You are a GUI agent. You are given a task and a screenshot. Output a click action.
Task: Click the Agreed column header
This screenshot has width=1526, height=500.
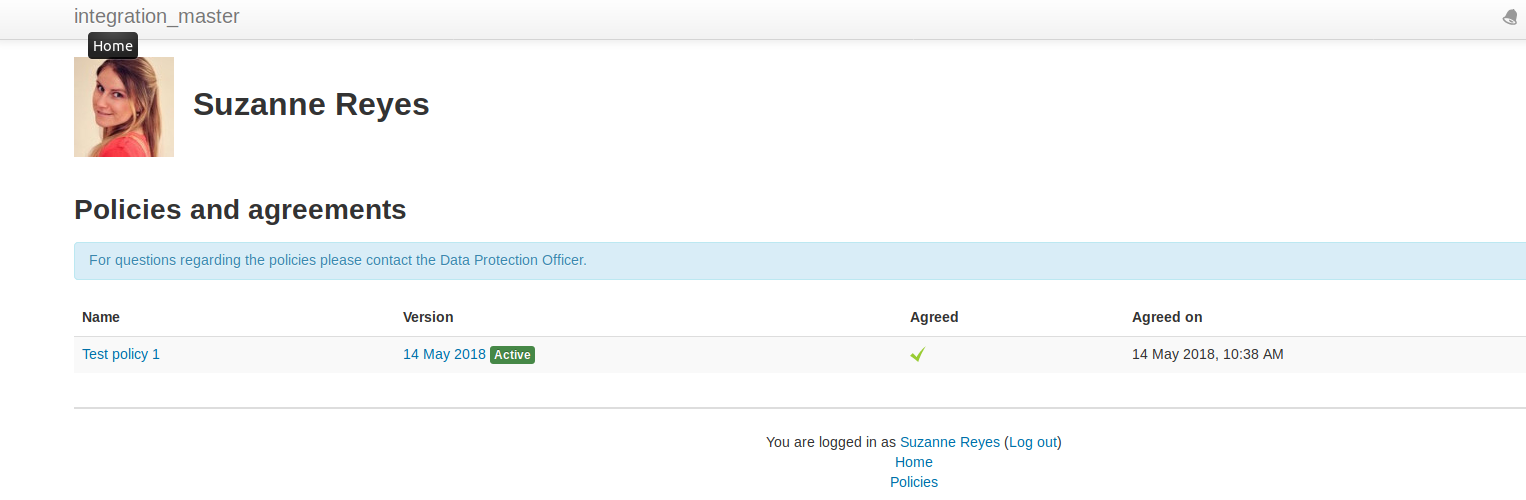click(x=934, y=317)
